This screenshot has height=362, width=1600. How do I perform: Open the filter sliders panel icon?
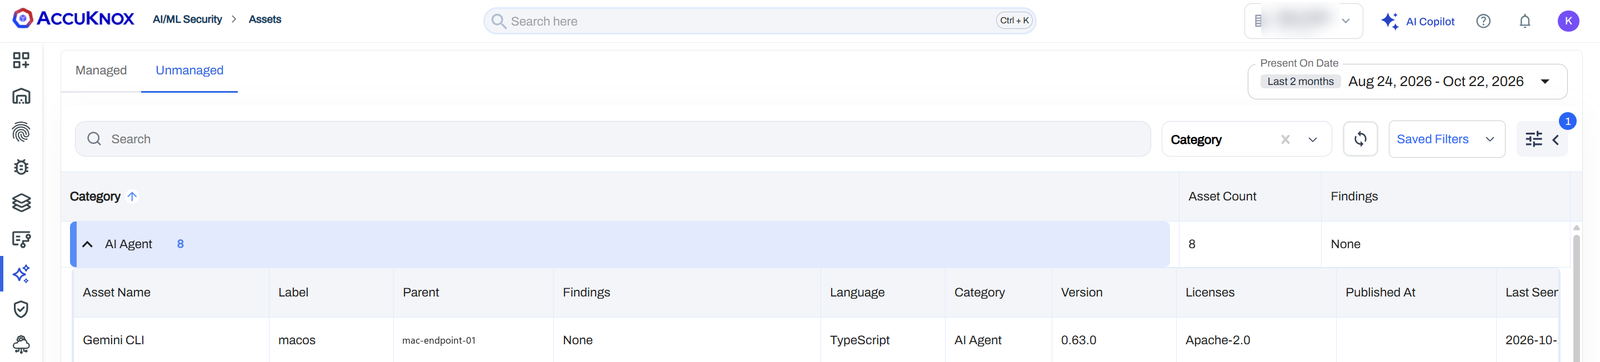(1534, 140)
